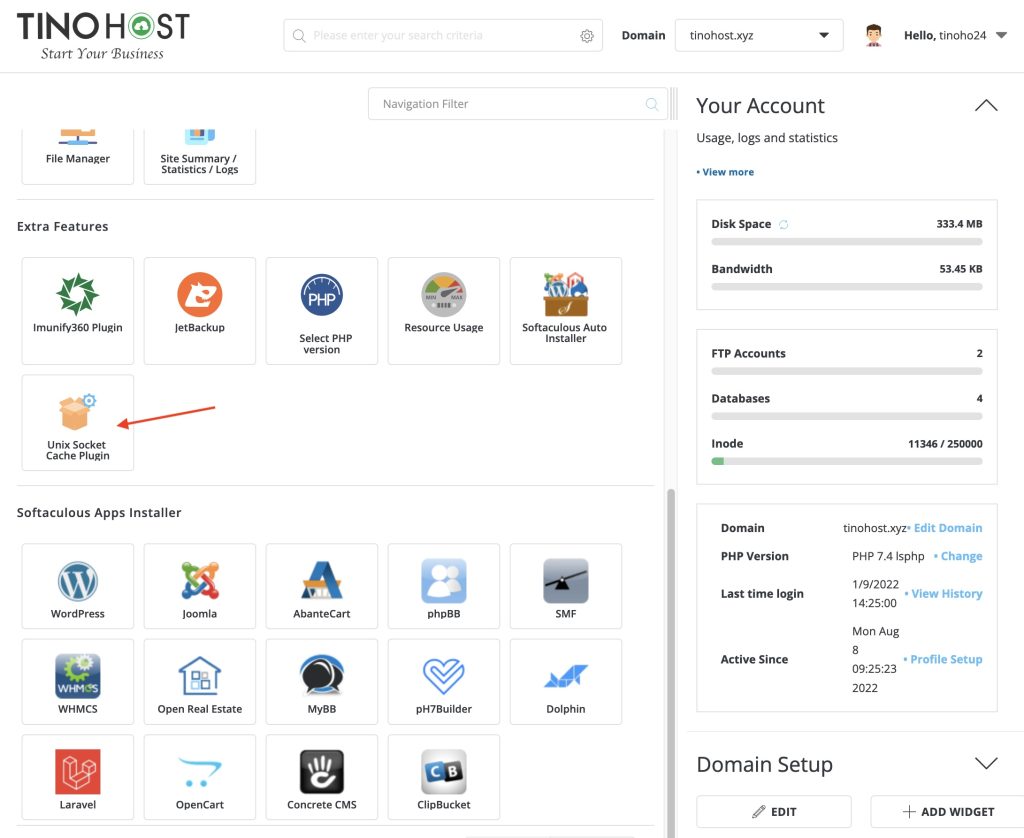Image resolution: width=1024 pixels, height=838 pixels.
Task: Open Site Summary / Statistics / Logs
Action: [200, 156]
